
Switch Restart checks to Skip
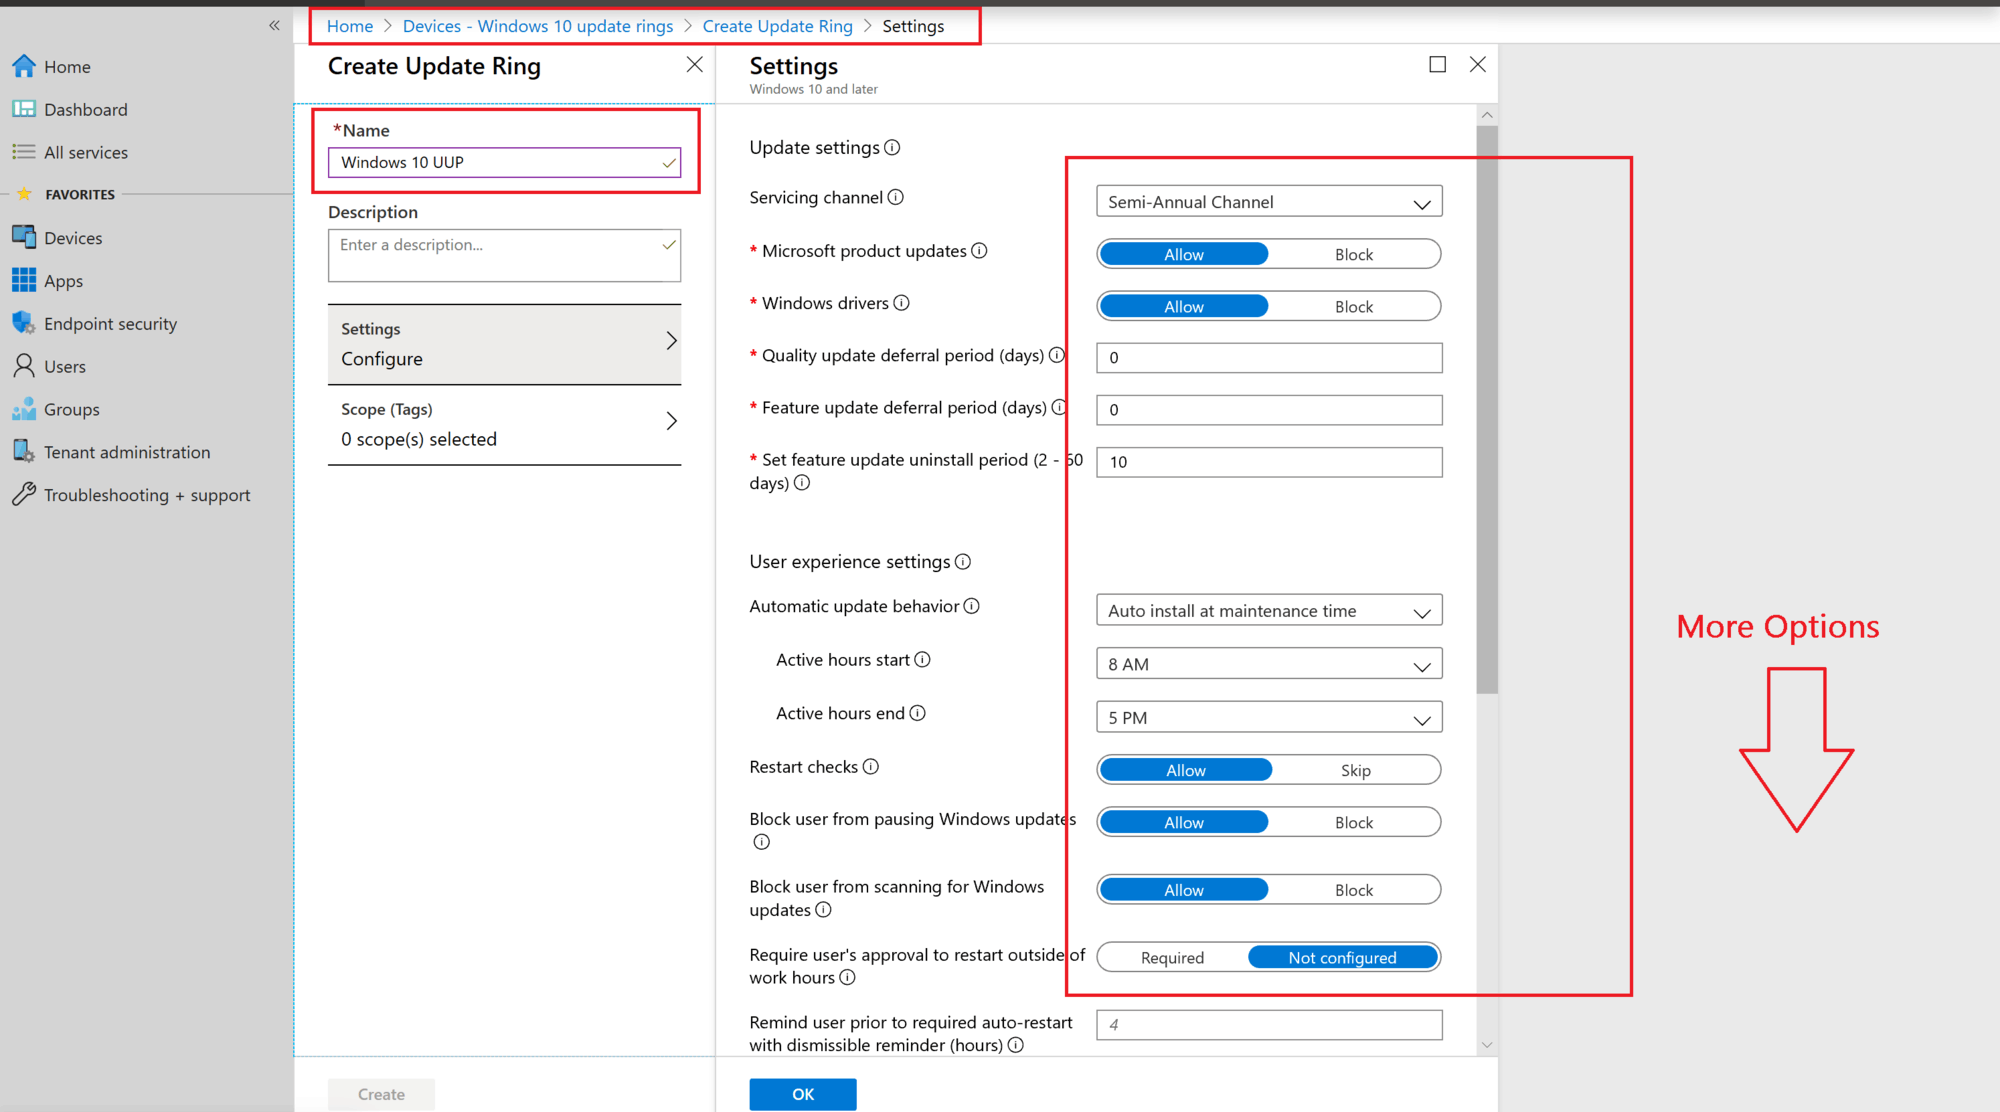pos(1356,770)
